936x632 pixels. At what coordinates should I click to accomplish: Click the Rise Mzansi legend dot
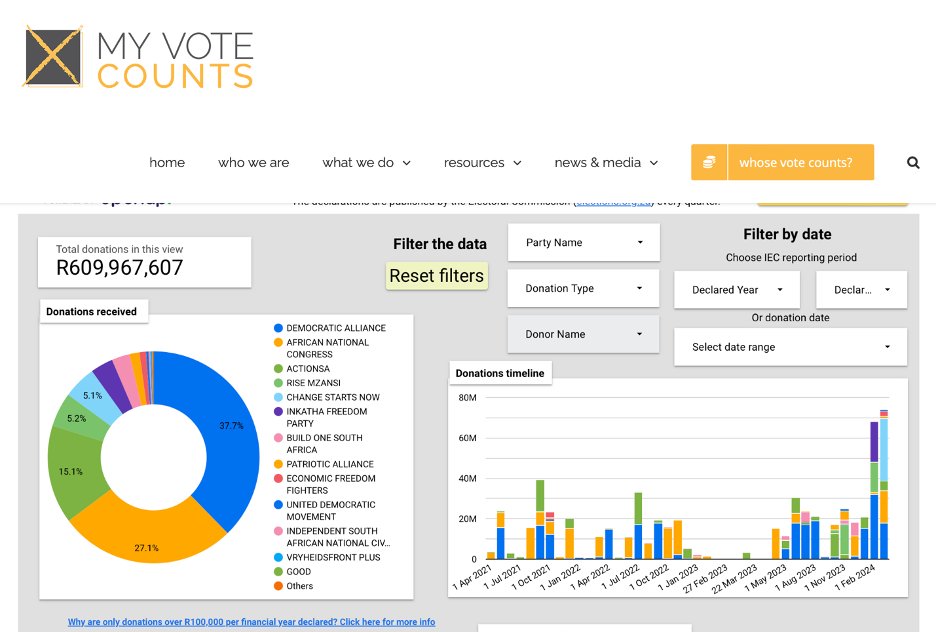[x=278, y=383]
